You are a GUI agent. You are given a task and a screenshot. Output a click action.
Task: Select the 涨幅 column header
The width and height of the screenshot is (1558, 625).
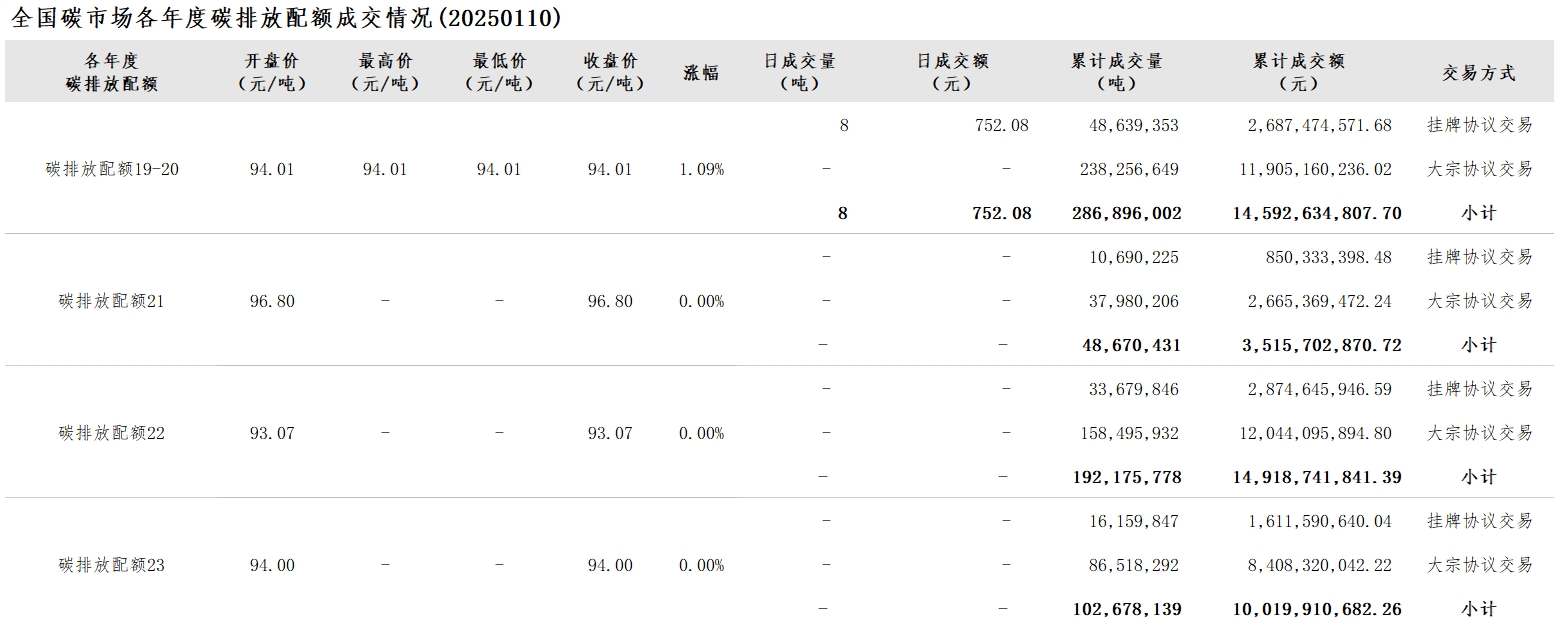pyautogui.click(x=701, y=73)
